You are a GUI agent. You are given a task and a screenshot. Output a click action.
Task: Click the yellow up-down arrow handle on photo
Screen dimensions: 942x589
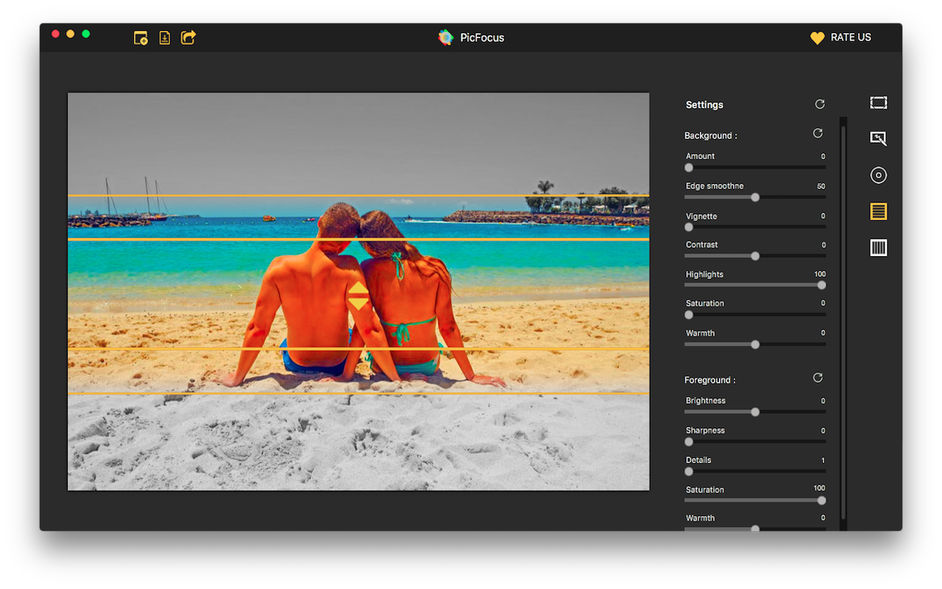(x=359, y=296)
